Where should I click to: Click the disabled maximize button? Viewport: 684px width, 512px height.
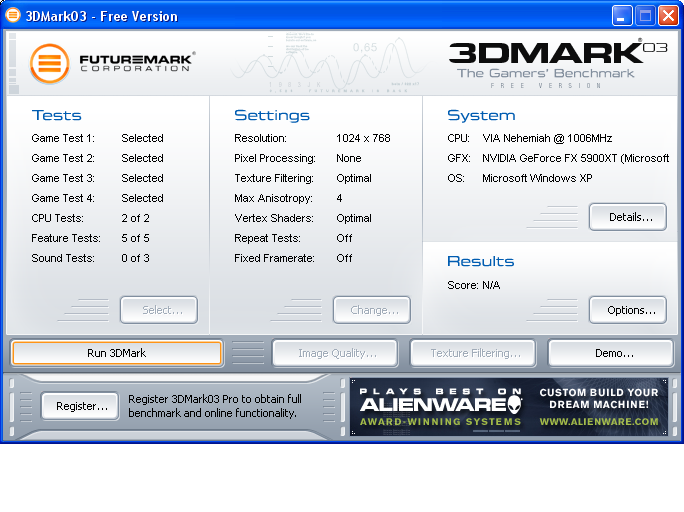pos(645,16)
